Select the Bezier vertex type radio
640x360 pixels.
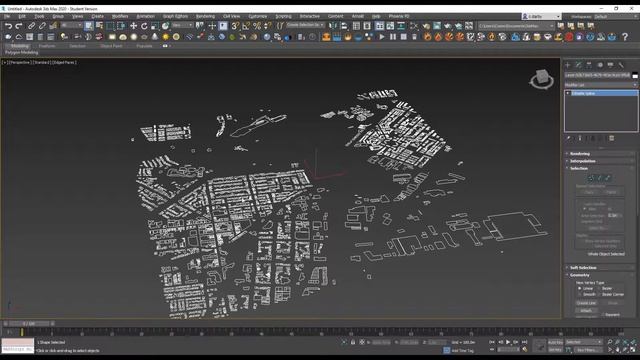click(x=600, y=288)
